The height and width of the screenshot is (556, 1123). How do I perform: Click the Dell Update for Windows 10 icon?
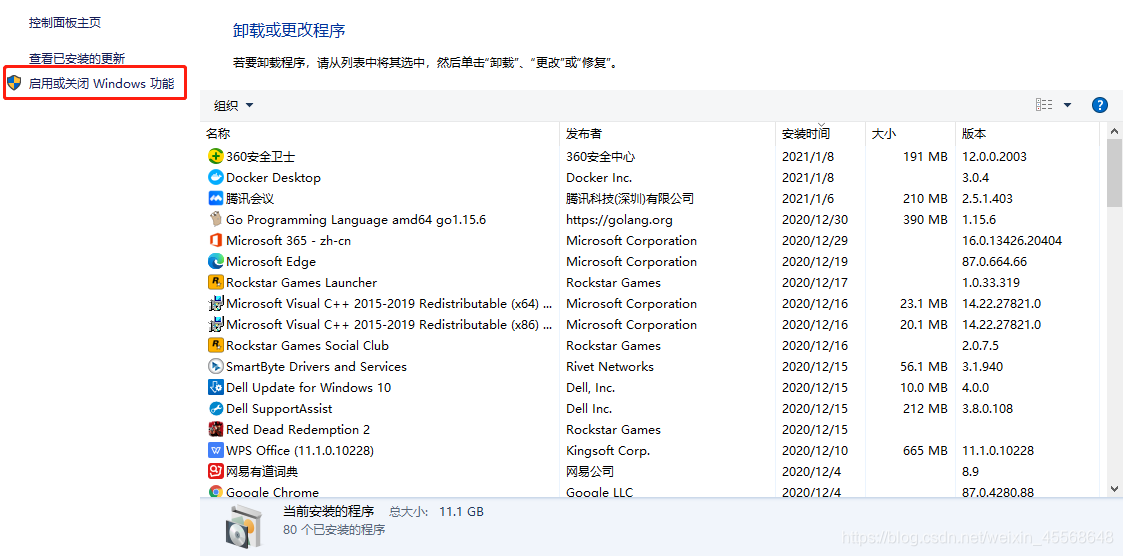point(216,388)
